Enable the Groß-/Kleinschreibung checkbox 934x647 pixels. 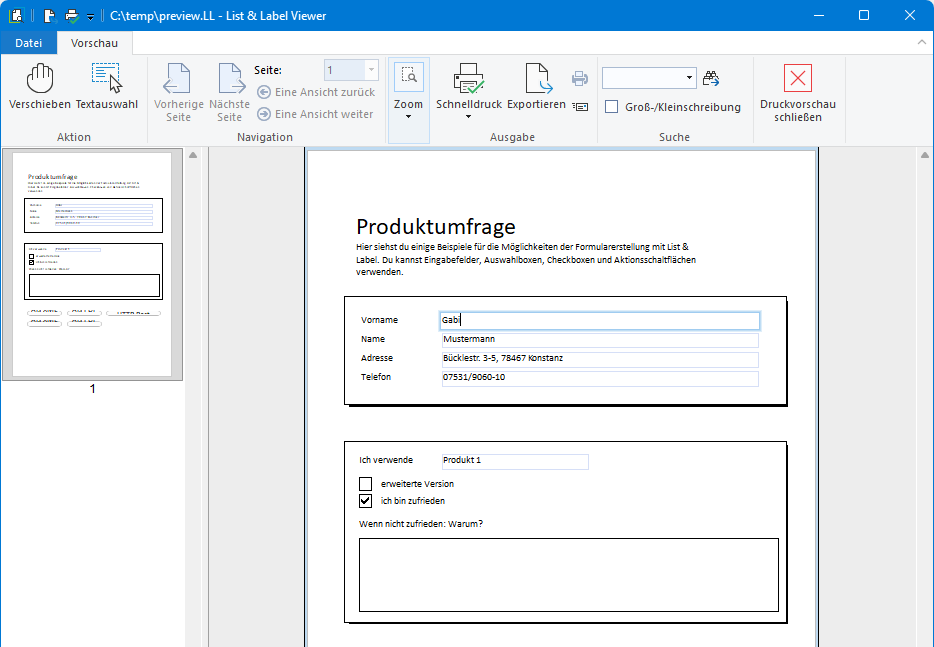click(x=612, y=107)
